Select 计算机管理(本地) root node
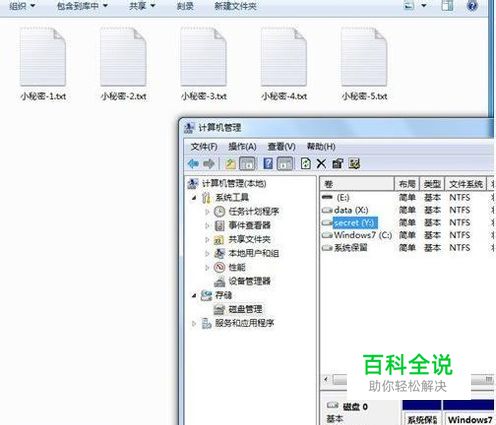496x425 pixels. tap(233, 183)
